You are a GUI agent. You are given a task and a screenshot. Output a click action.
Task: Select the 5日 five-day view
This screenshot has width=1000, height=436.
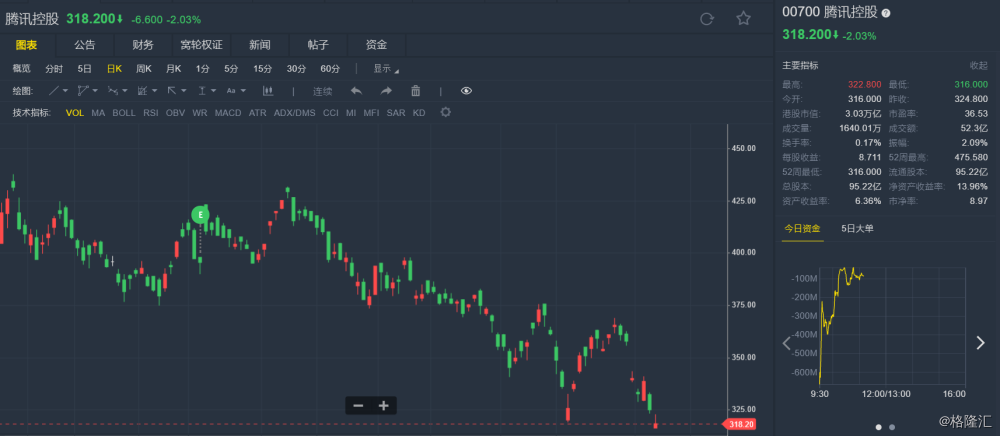(x=85, y=69)
